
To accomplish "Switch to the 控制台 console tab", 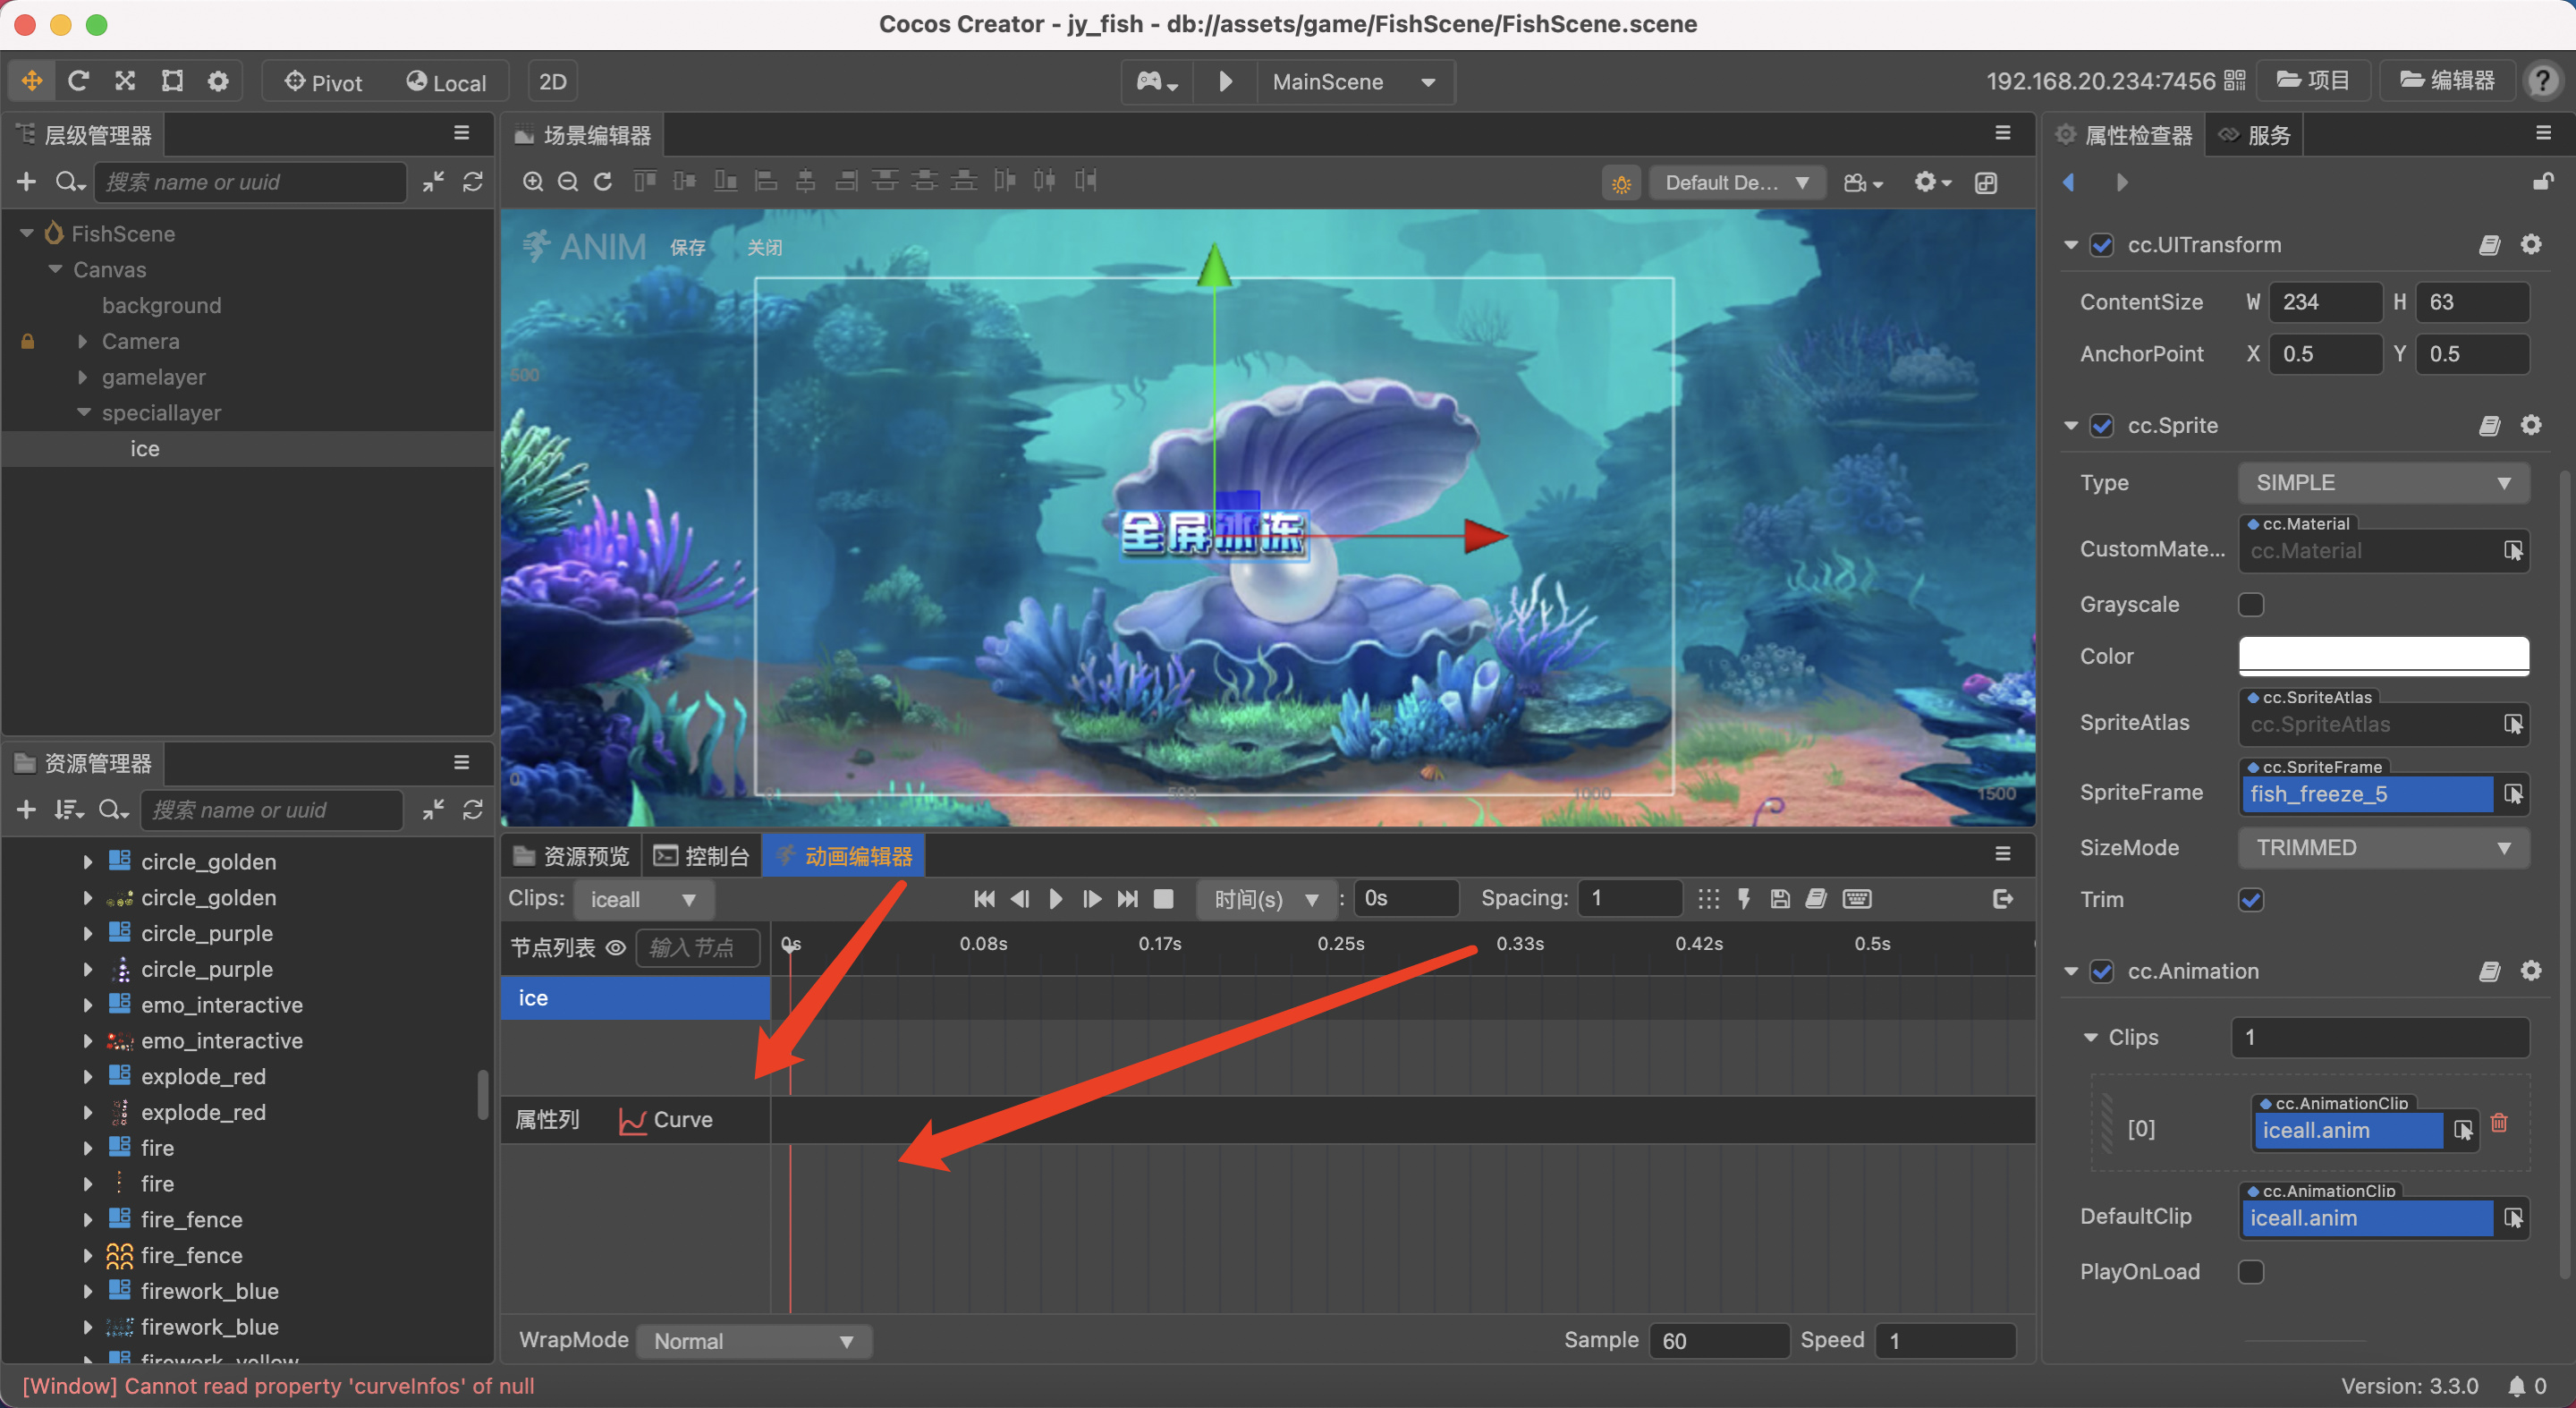I will point(701,856).
